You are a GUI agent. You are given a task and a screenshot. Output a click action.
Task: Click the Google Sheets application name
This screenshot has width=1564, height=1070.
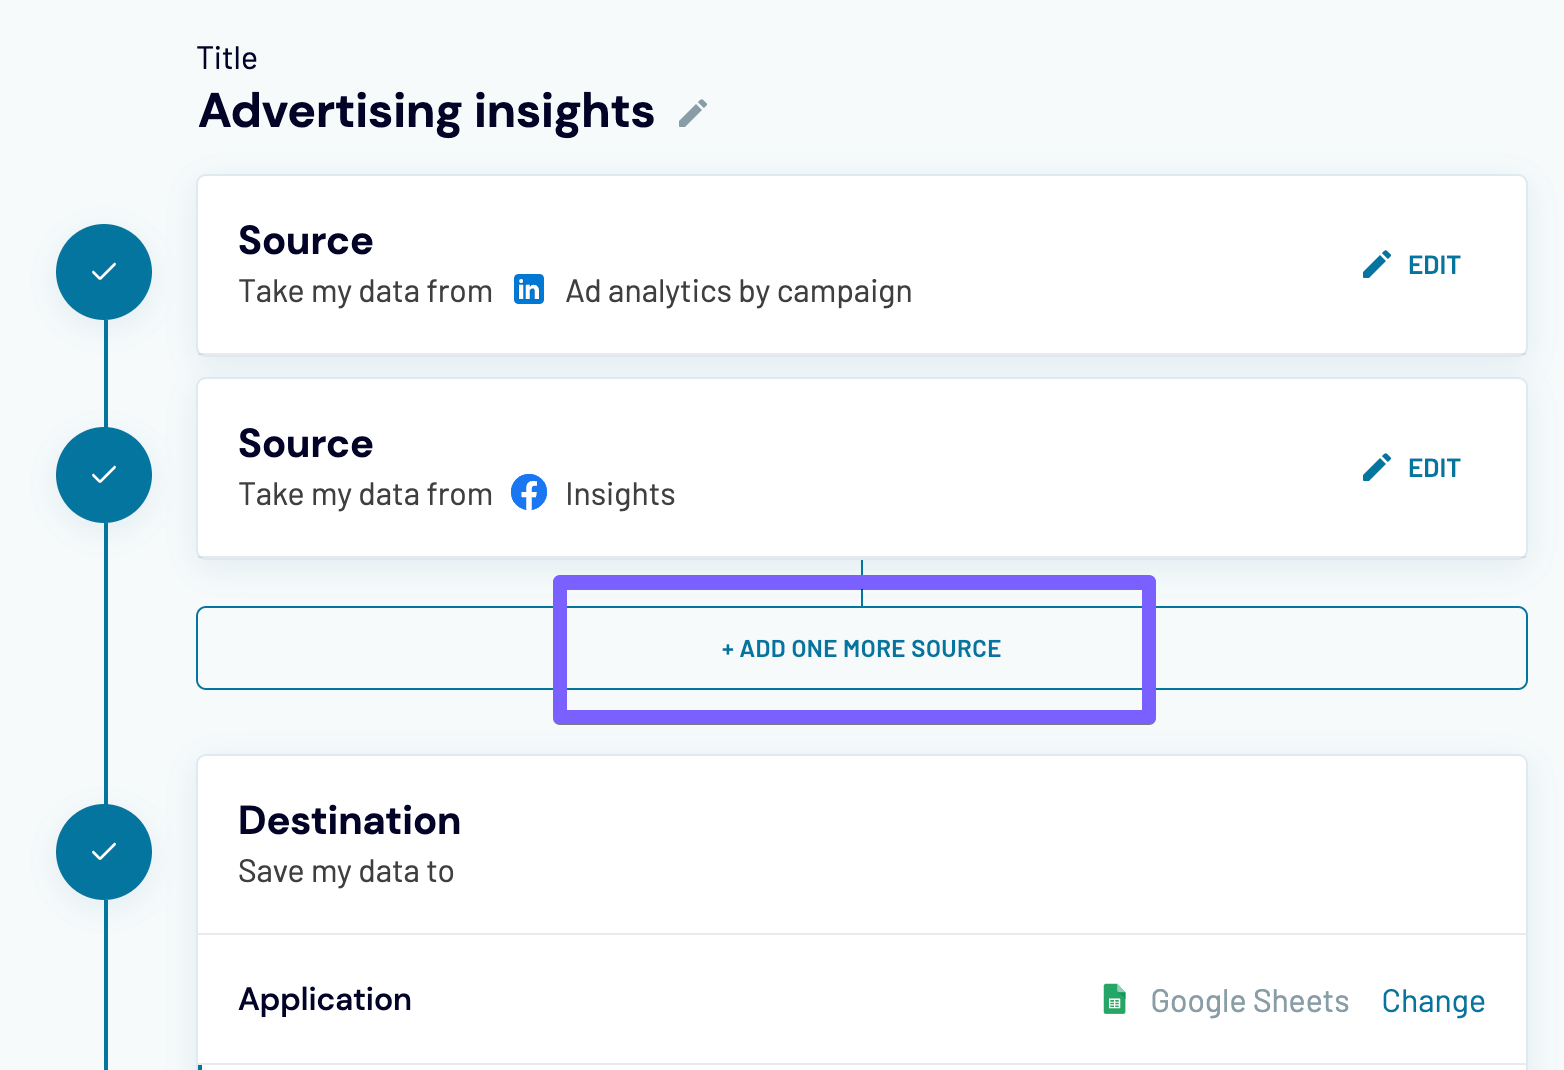pyautogui.click(x=1249, y=1001)
